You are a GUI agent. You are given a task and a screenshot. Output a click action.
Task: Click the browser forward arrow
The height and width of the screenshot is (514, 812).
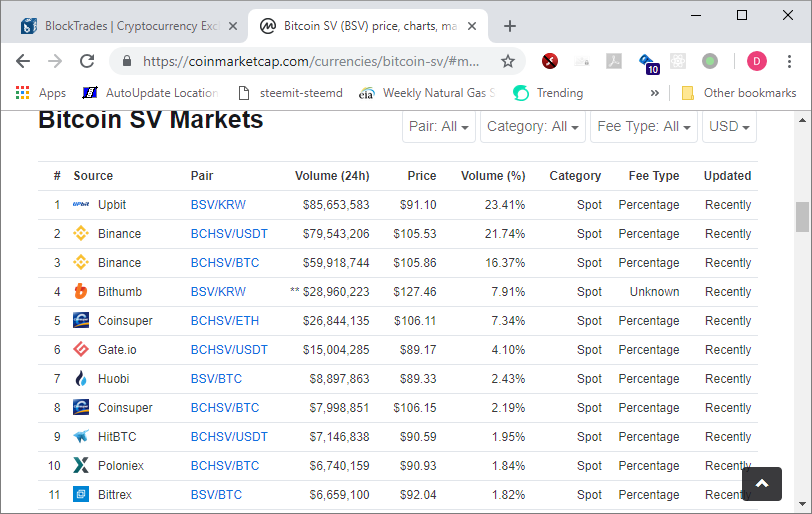pos(55,61)
